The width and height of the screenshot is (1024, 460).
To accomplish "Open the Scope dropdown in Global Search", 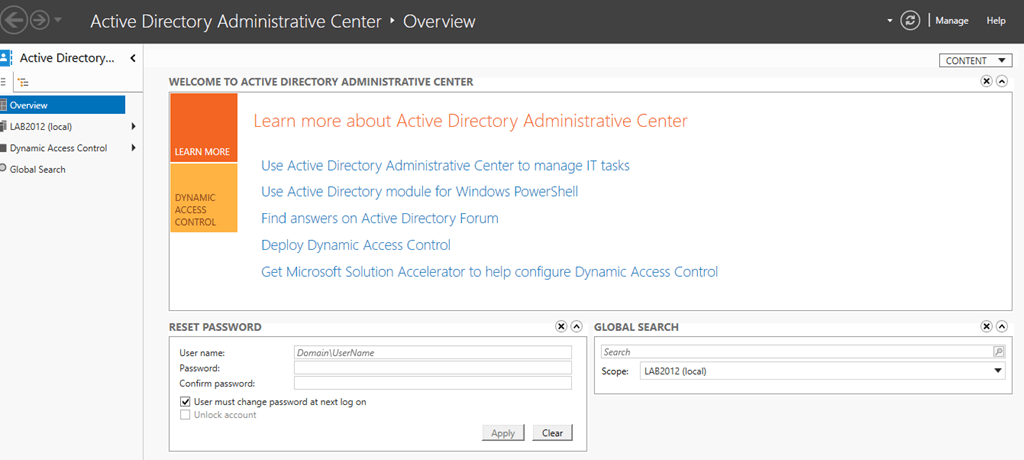I will (997, 371).
